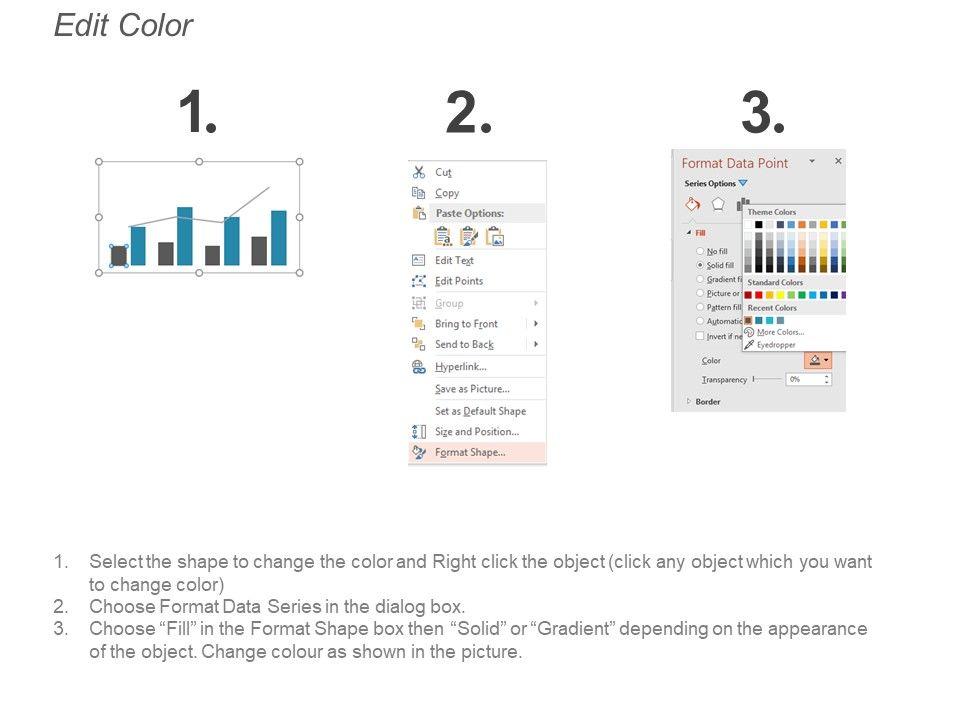The width and height of the screenshot is (960, 720).
Task: Choose Format Shape from context menu
Action: pyautogui.click(x=470, y=453)
